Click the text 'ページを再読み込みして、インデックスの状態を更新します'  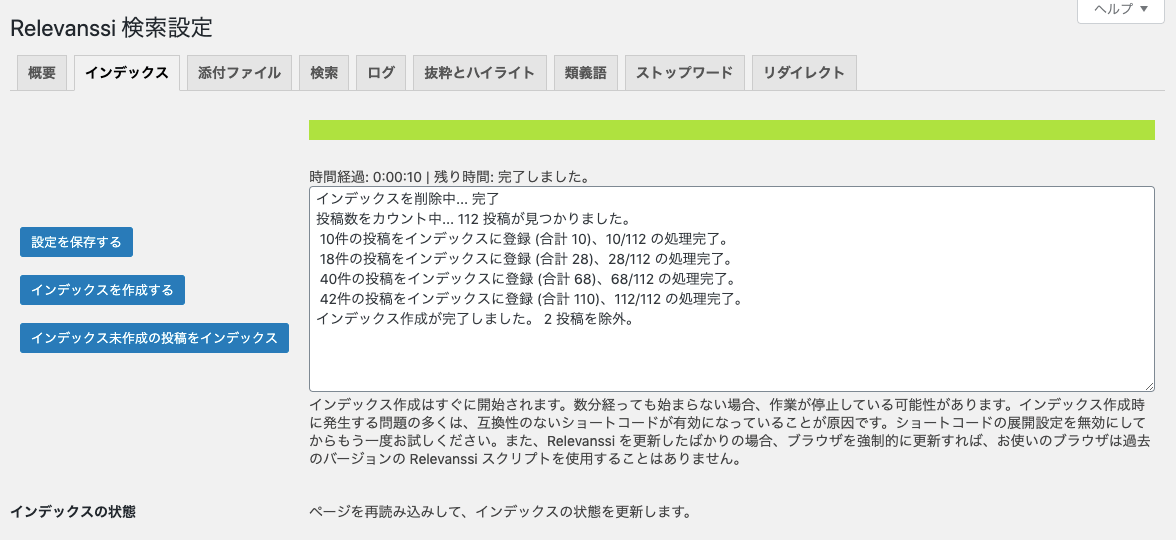(500, 513)
